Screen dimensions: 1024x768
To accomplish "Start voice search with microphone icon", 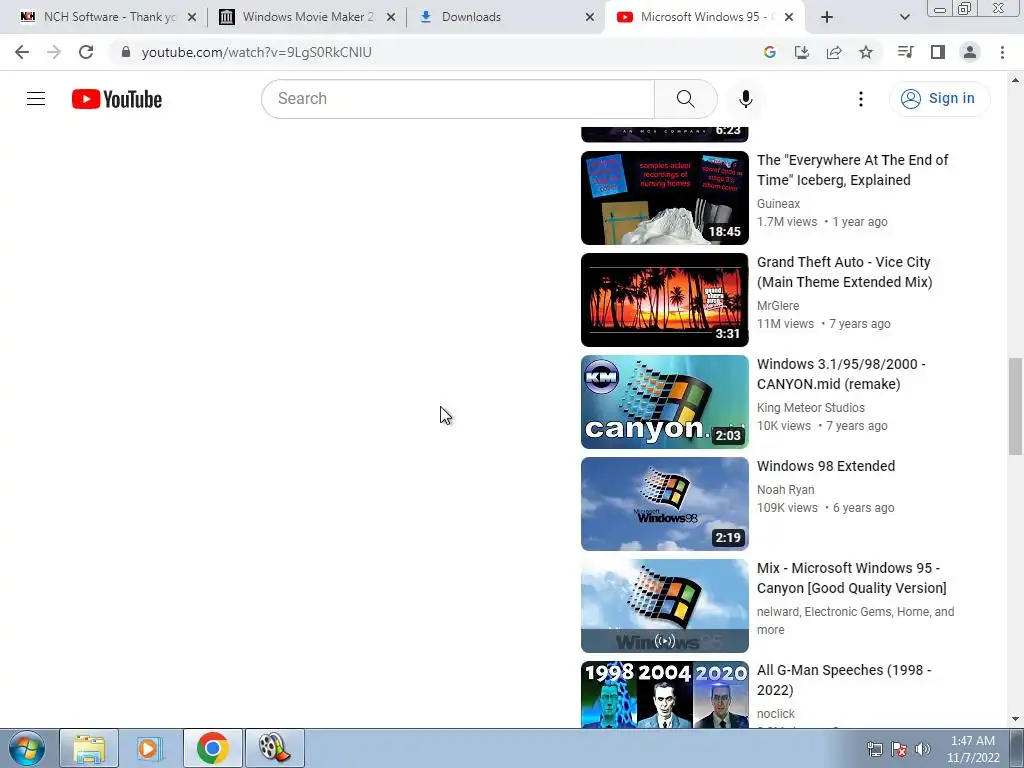I will pos(745,99).
